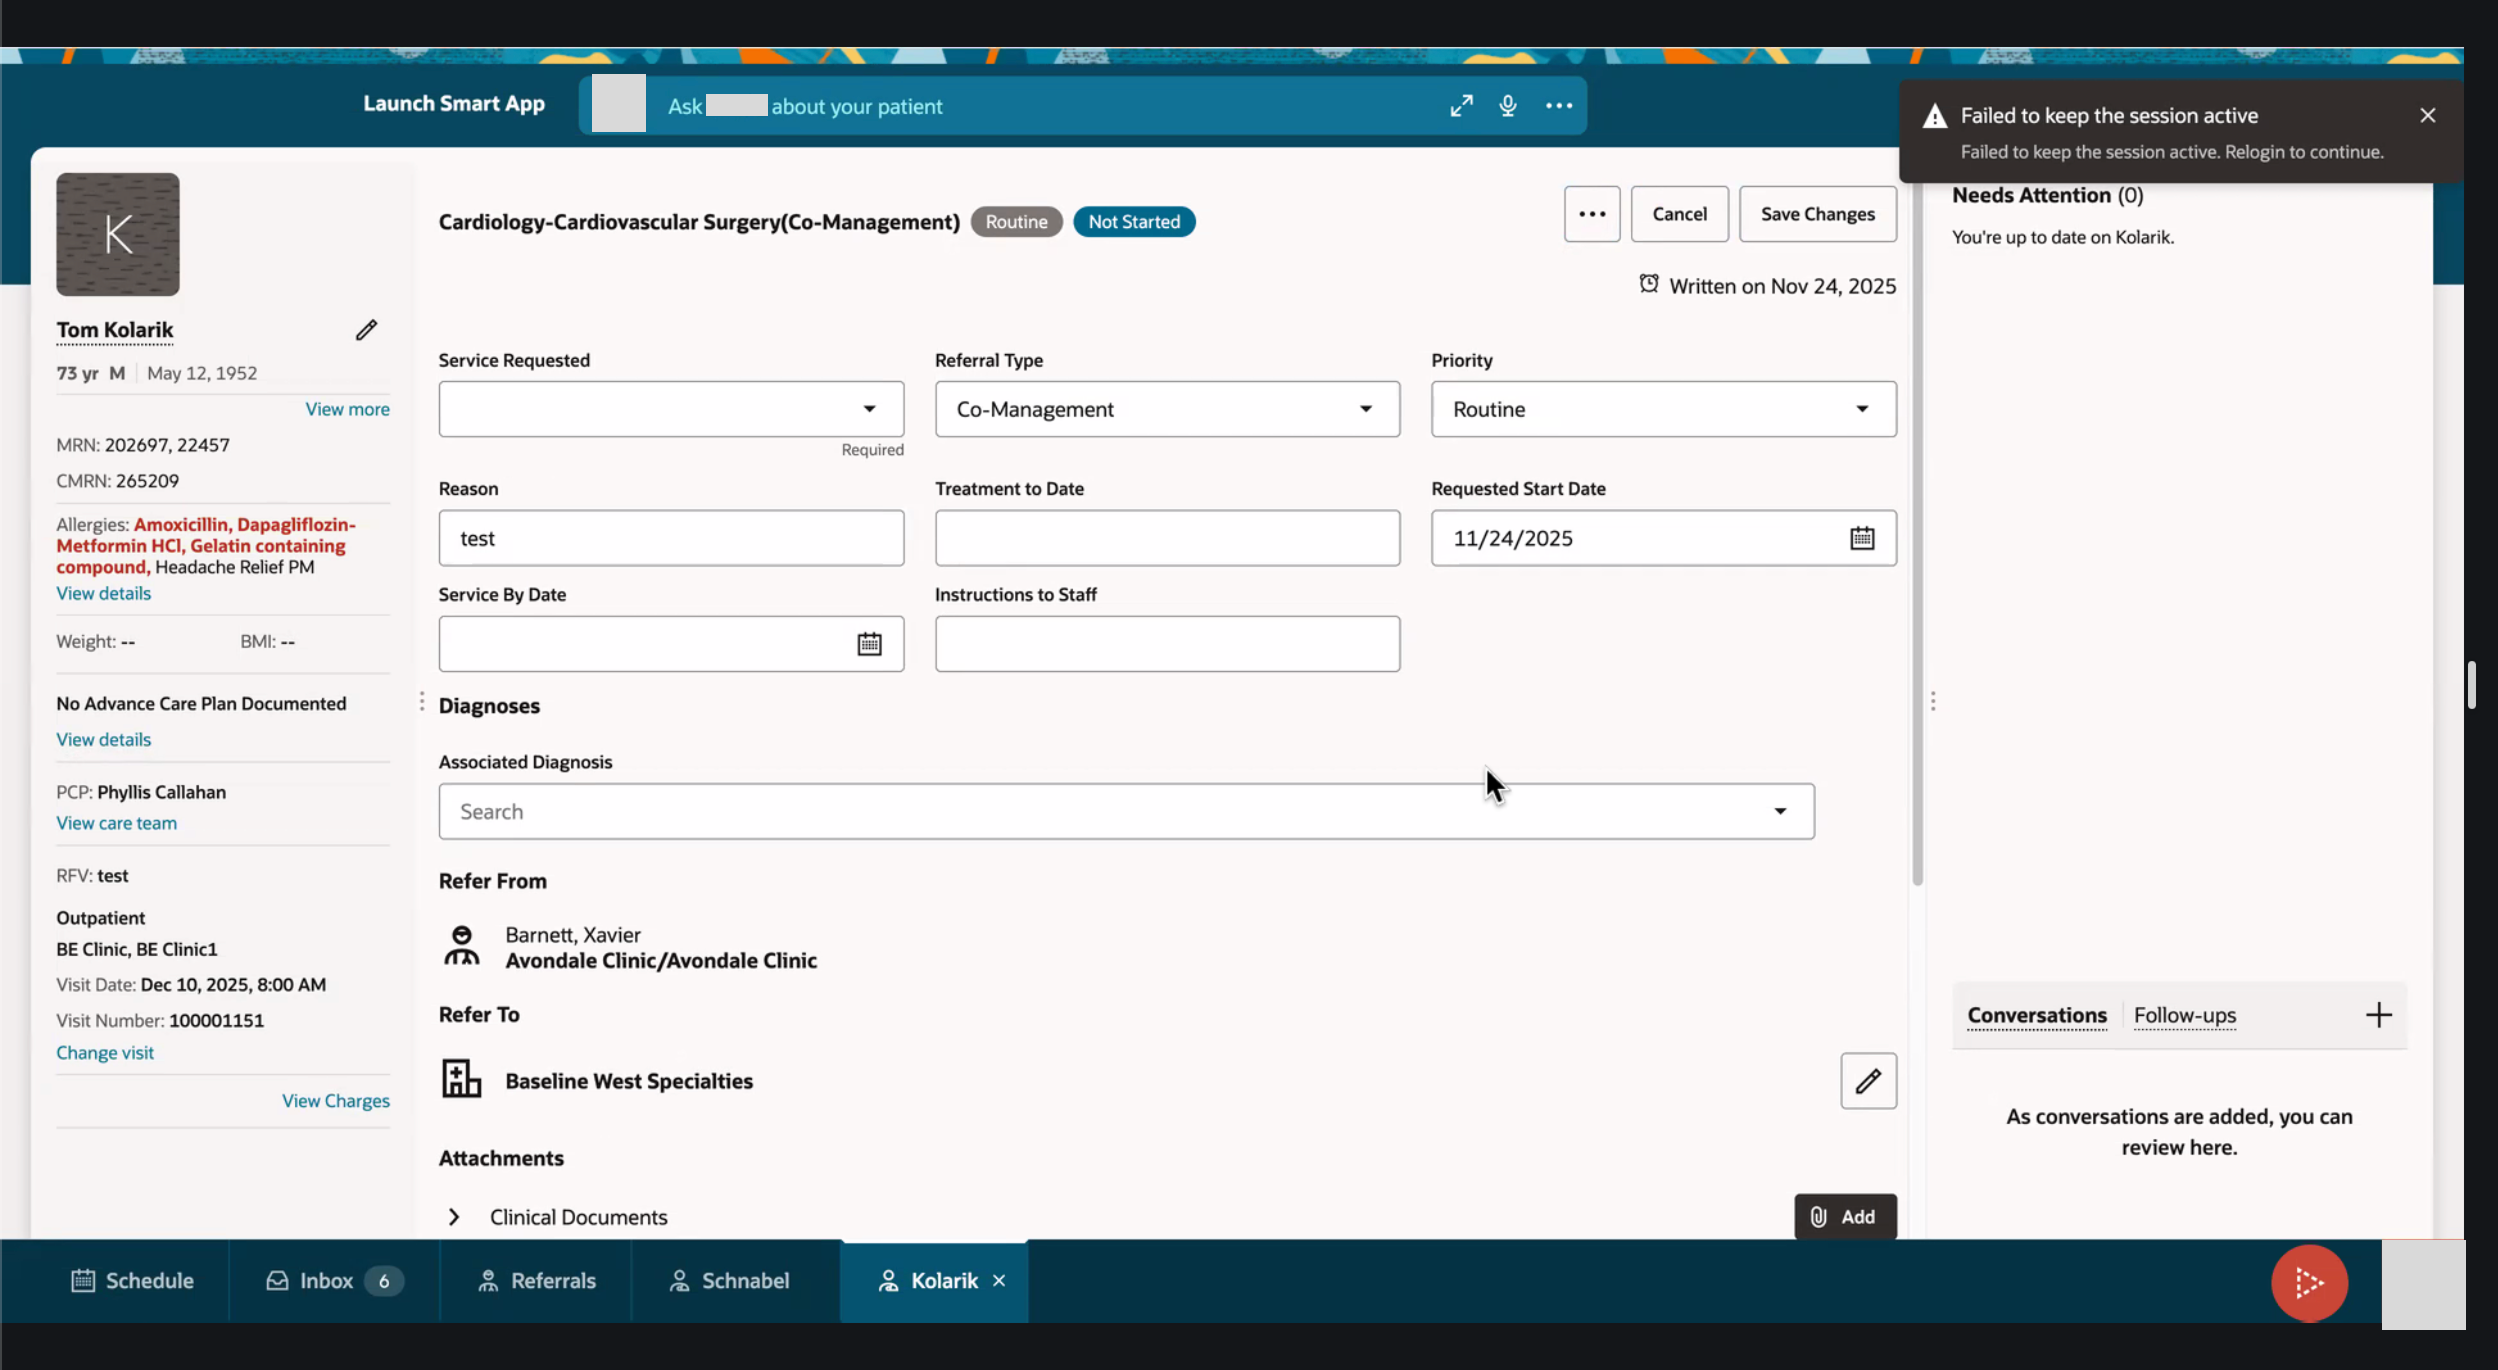The width and height of the screenshot is (2498, 1370).
Task: Click the PCP Phyllis Callahan text
Action: (141, 792)
